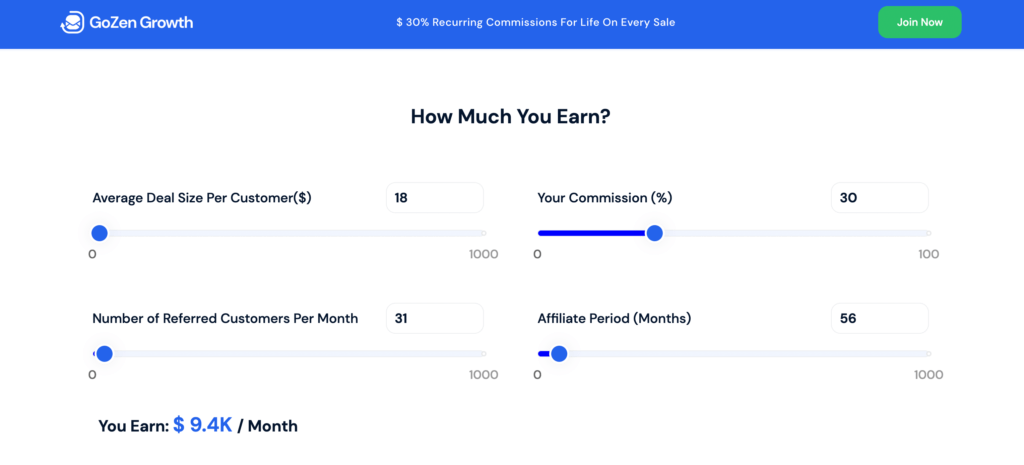Click the Affiliate Period slider handle
The width and height of the screenshot is (1024, 465).
(x=559, y=353)
